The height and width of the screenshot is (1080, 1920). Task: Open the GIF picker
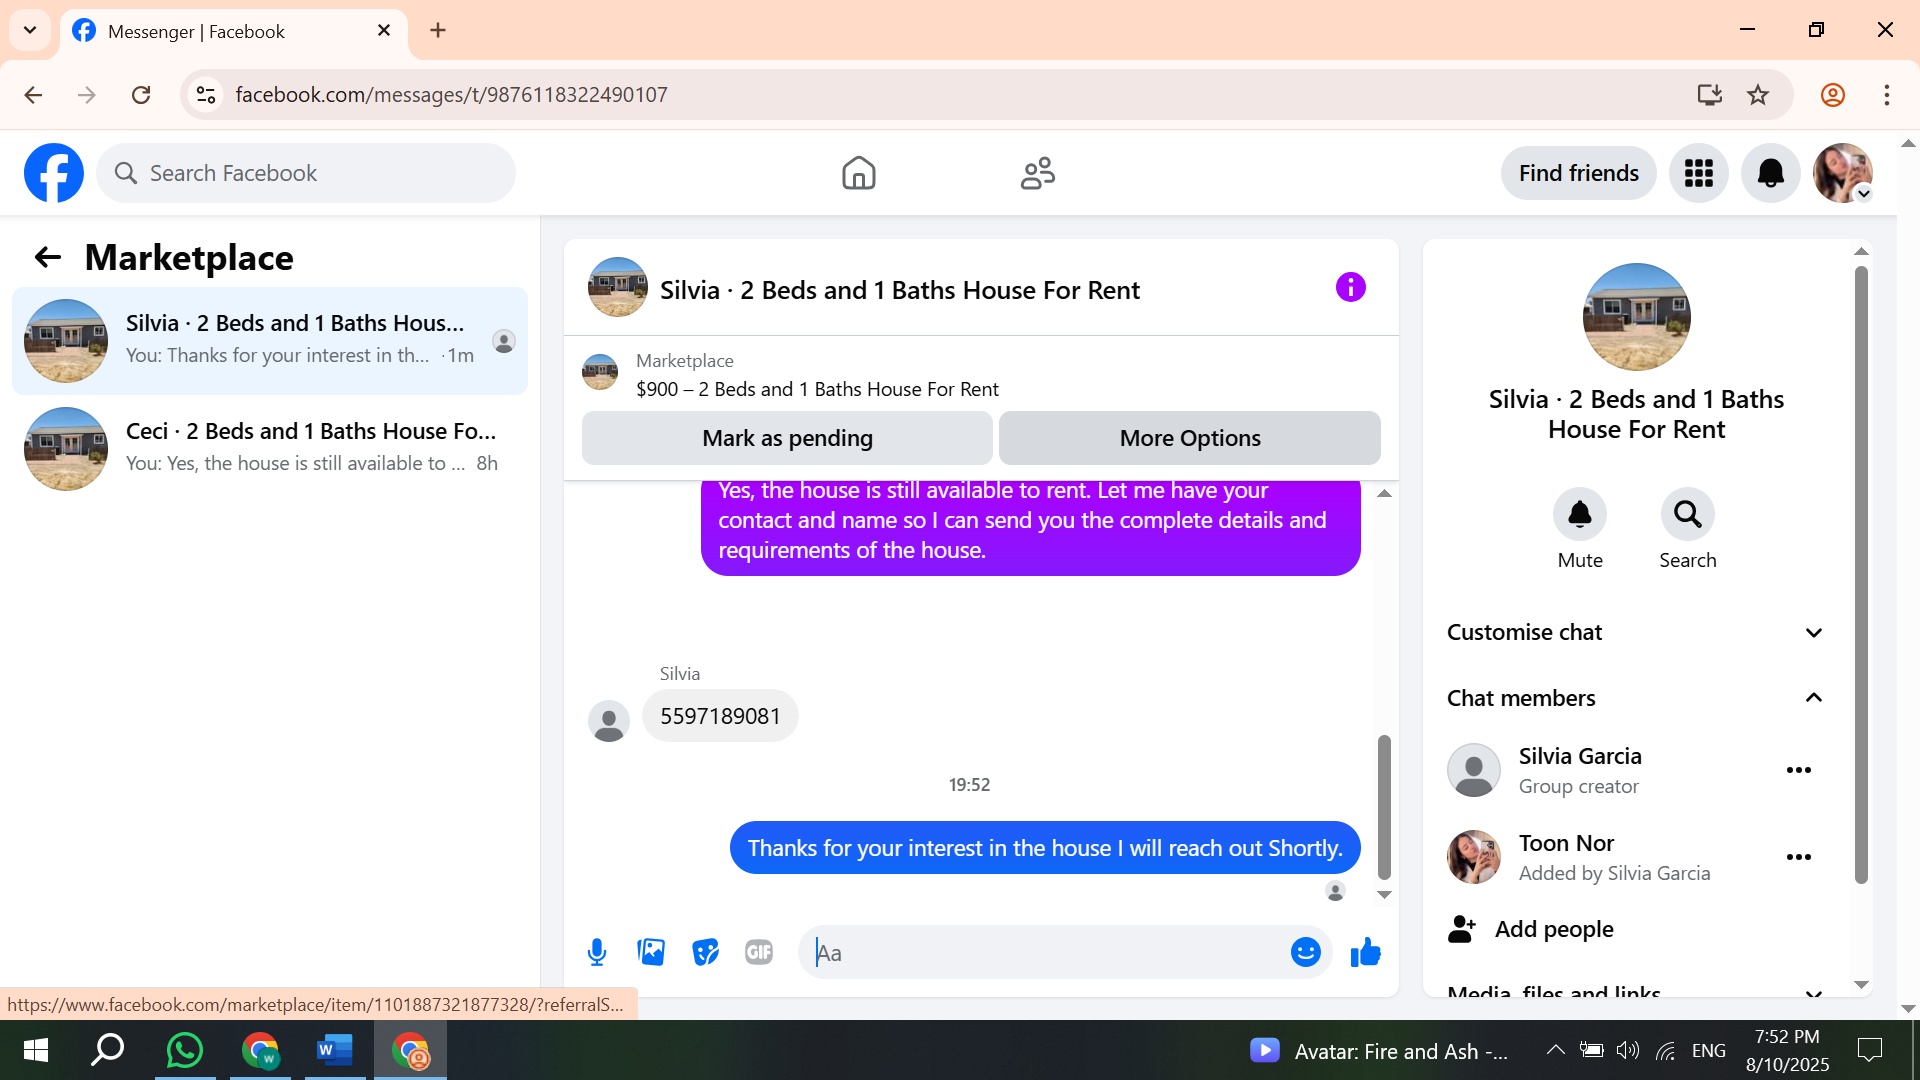click(x=759, y=952)
